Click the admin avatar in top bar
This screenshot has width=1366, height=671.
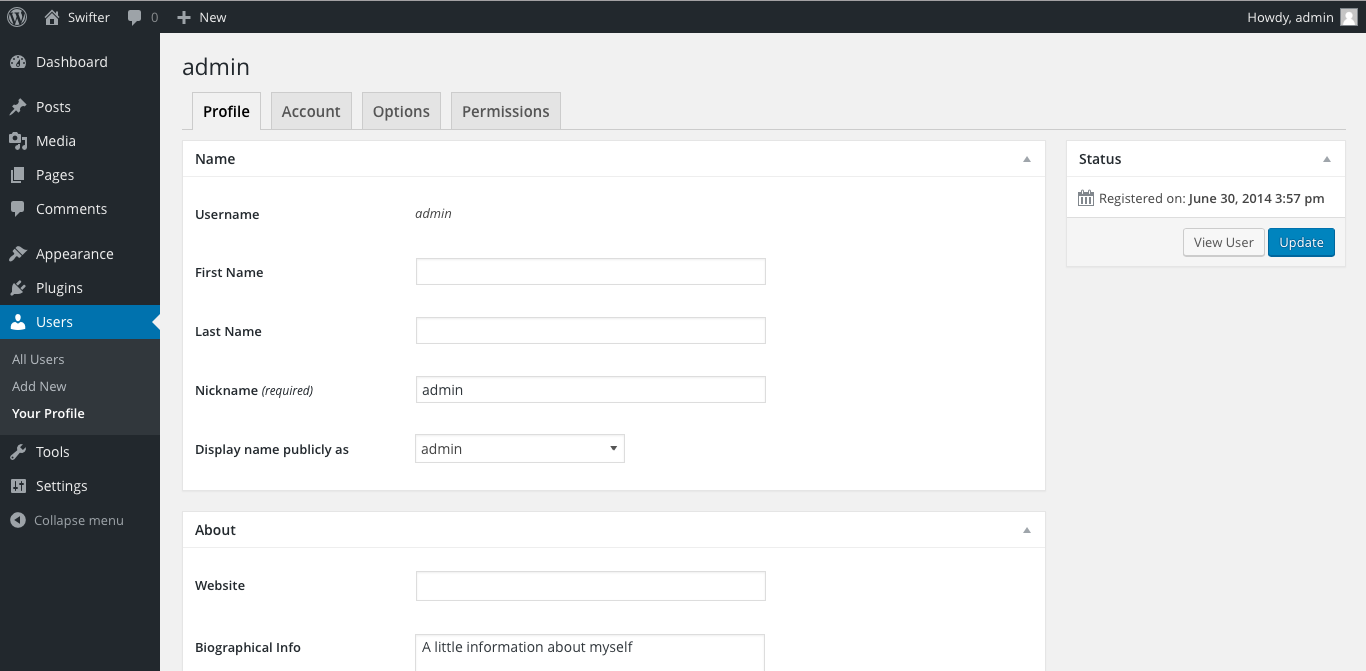(x=1349, y=17)
